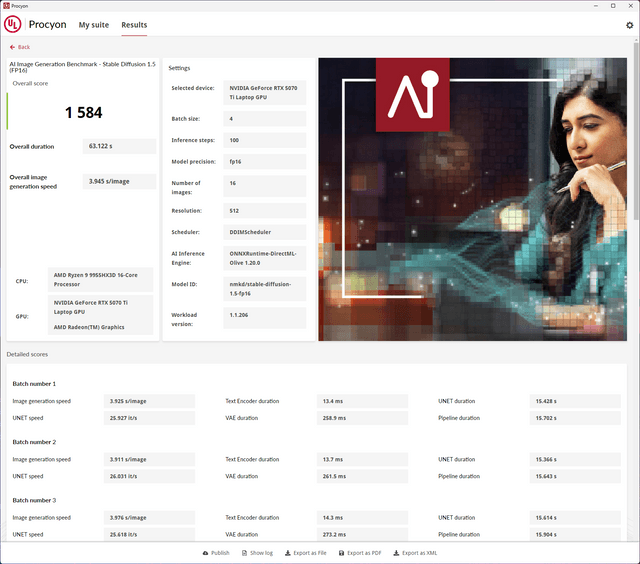Image resolution: width=640 pixels, height=564 pixels.
Task: Open Show log
Action: [257, 553]
